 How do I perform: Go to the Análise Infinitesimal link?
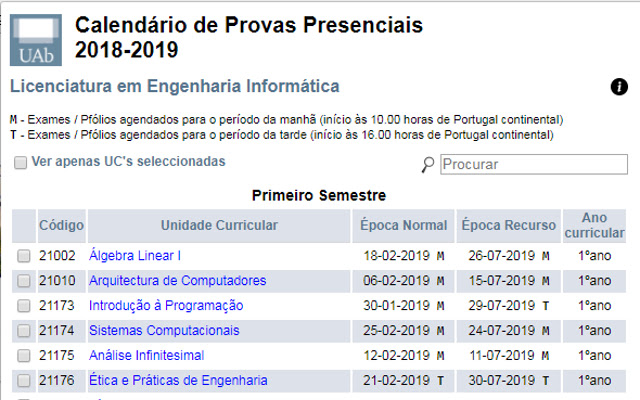tap(146, 355)
